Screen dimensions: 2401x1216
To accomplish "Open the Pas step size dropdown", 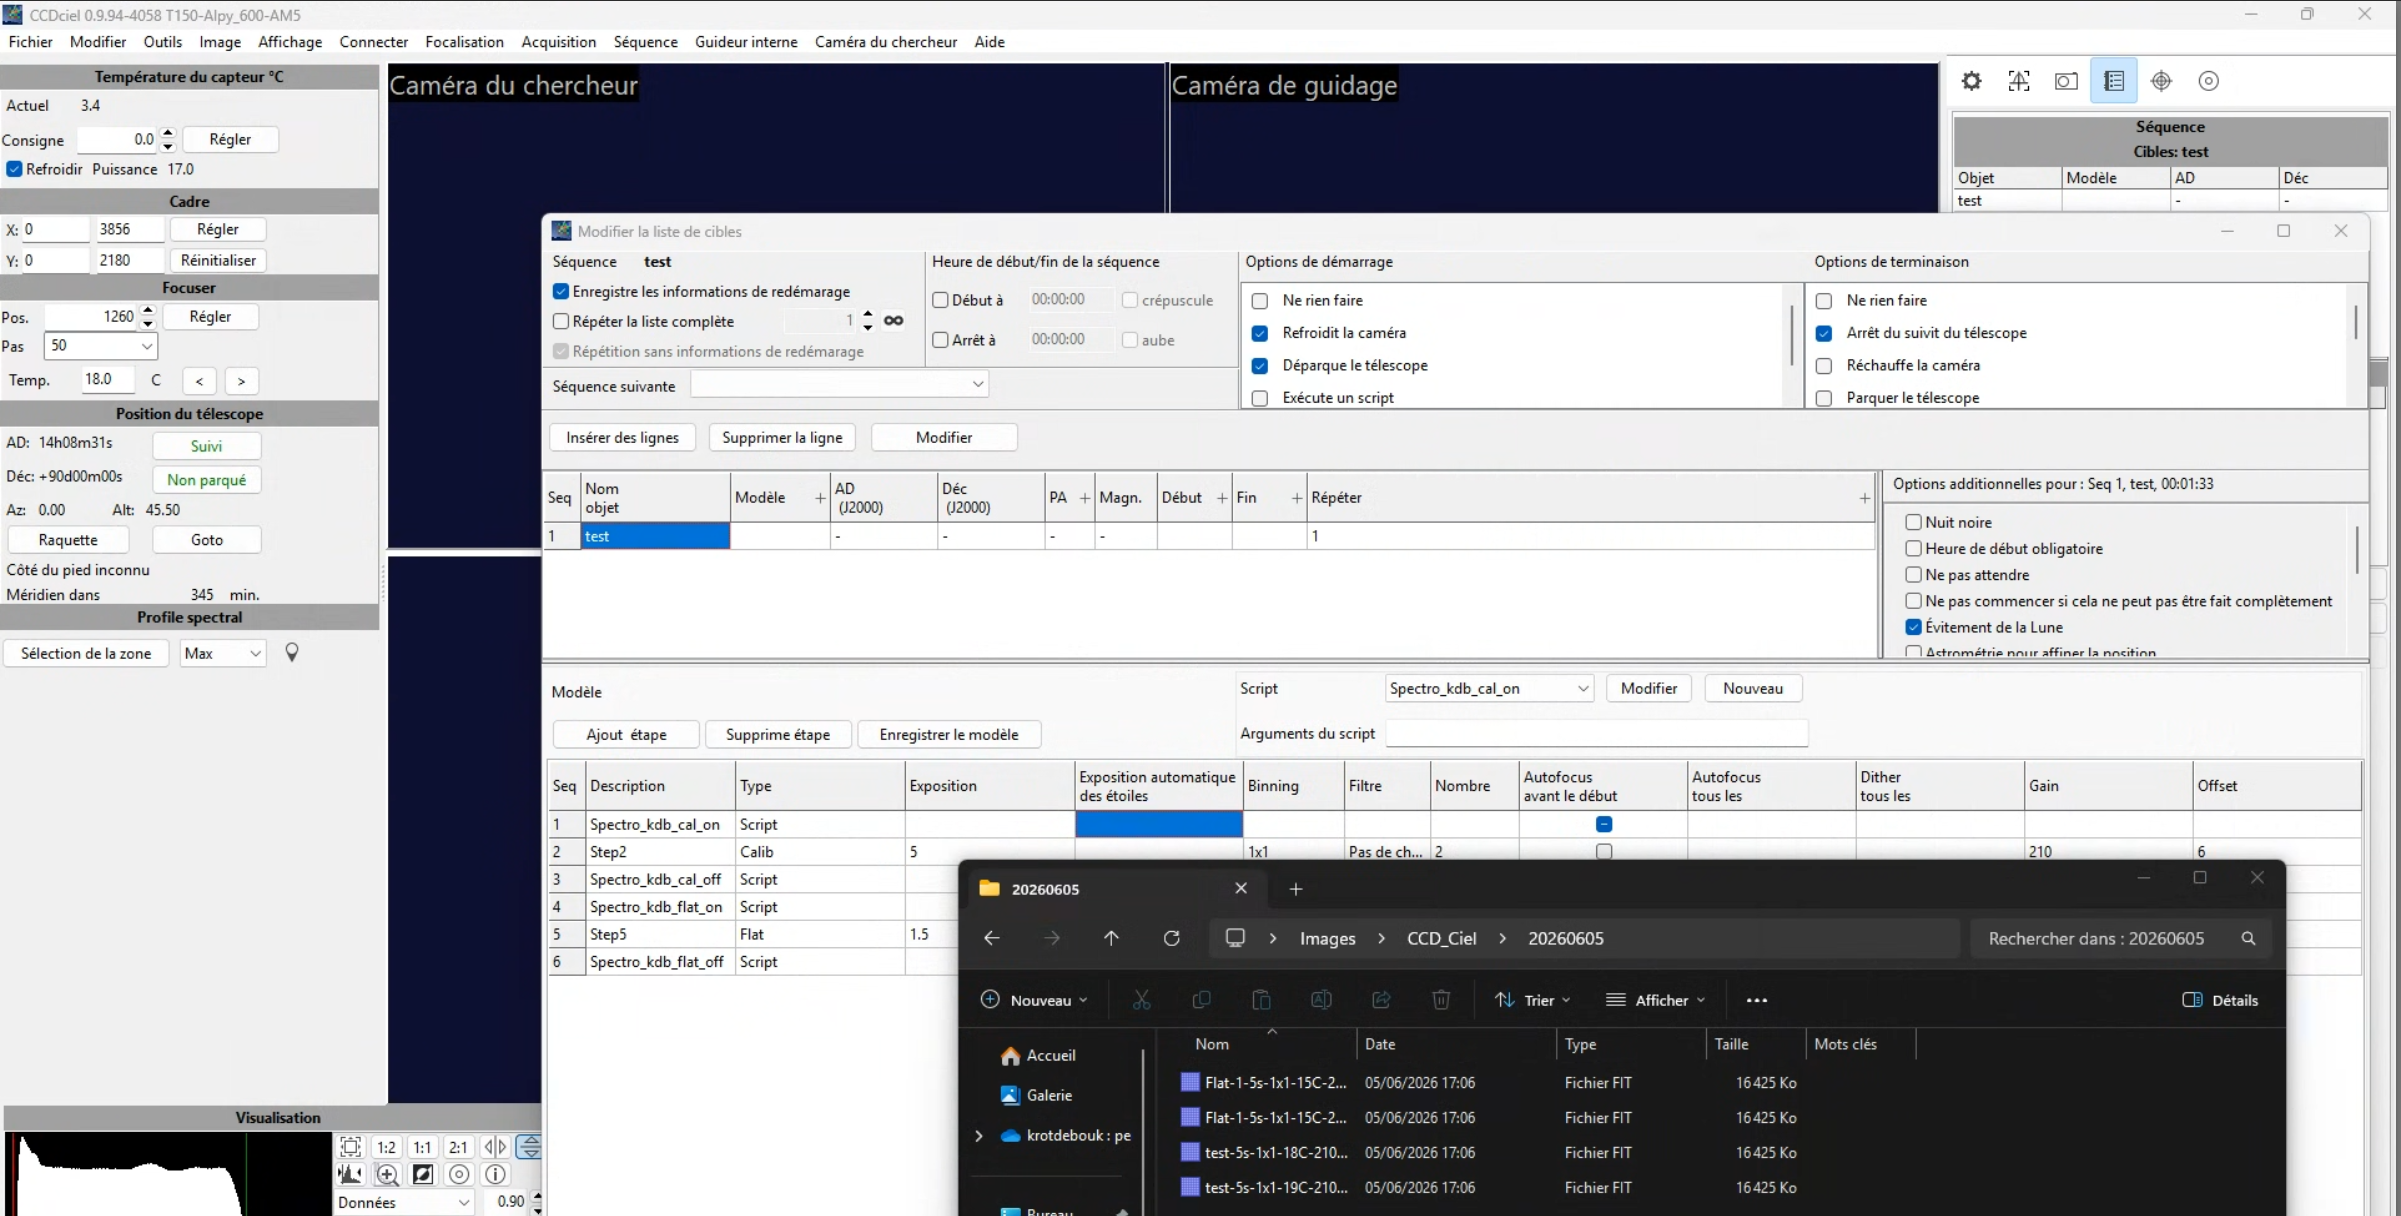I will (x=101, y=346).
